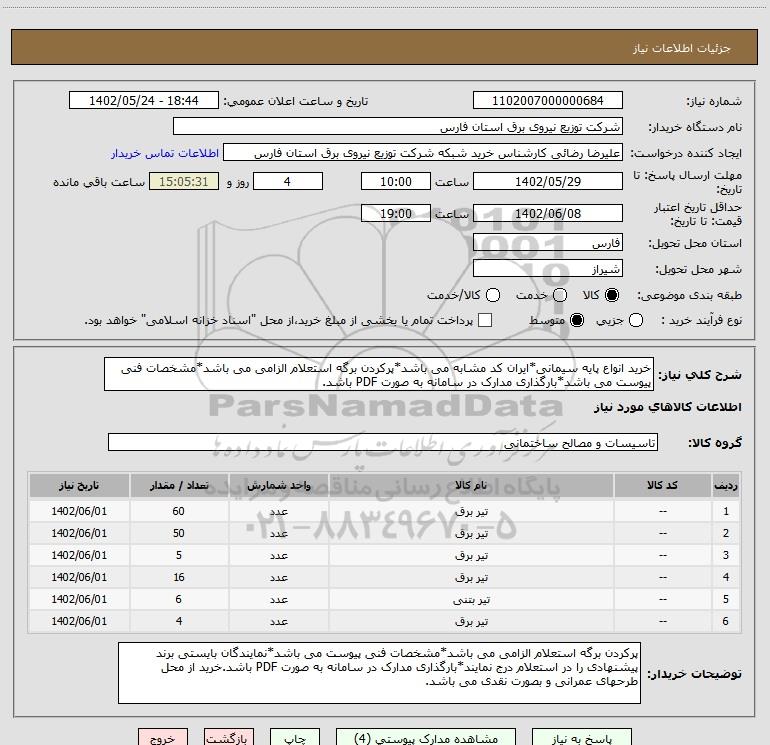The height and width of the screenshot is (745, 770).
Task: Click the نام کالا column header
Action: point(471,485)
